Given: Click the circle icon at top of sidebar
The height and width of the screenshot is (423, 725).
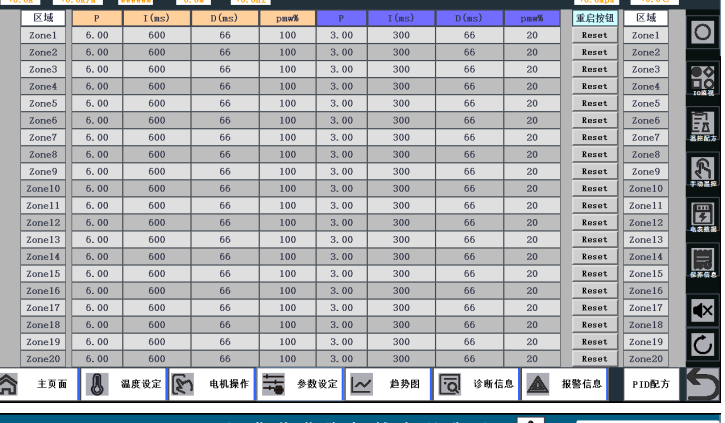Looking at the screenshot, I should 703,32.
